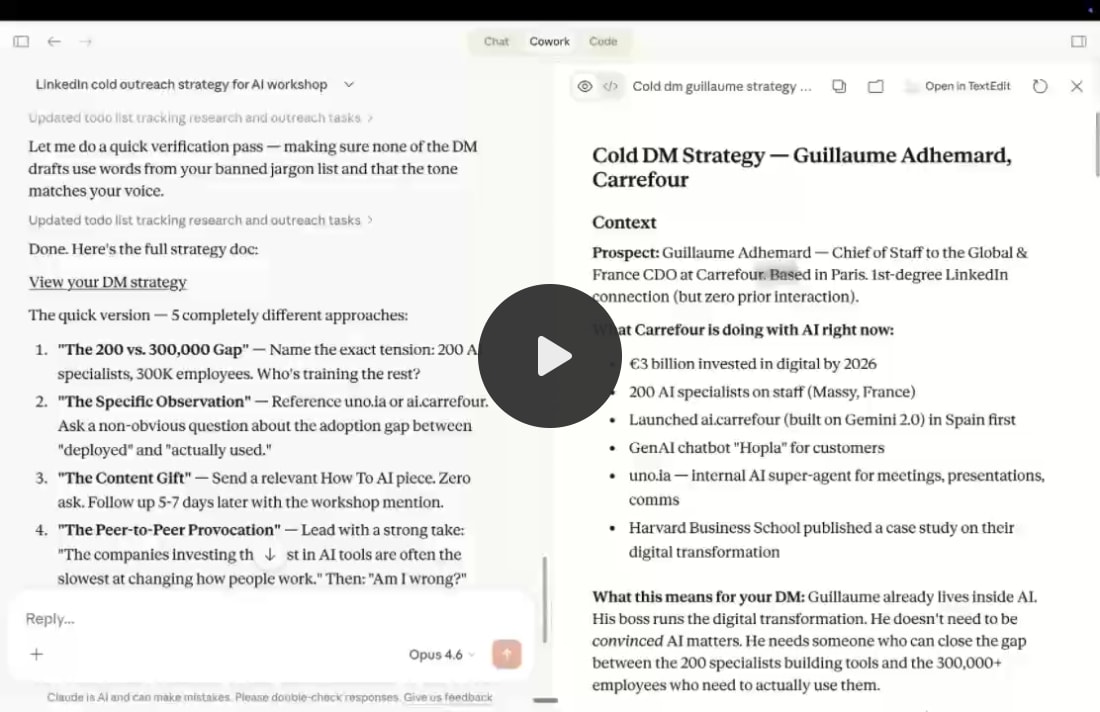Play the video with center button

[549, 356]
